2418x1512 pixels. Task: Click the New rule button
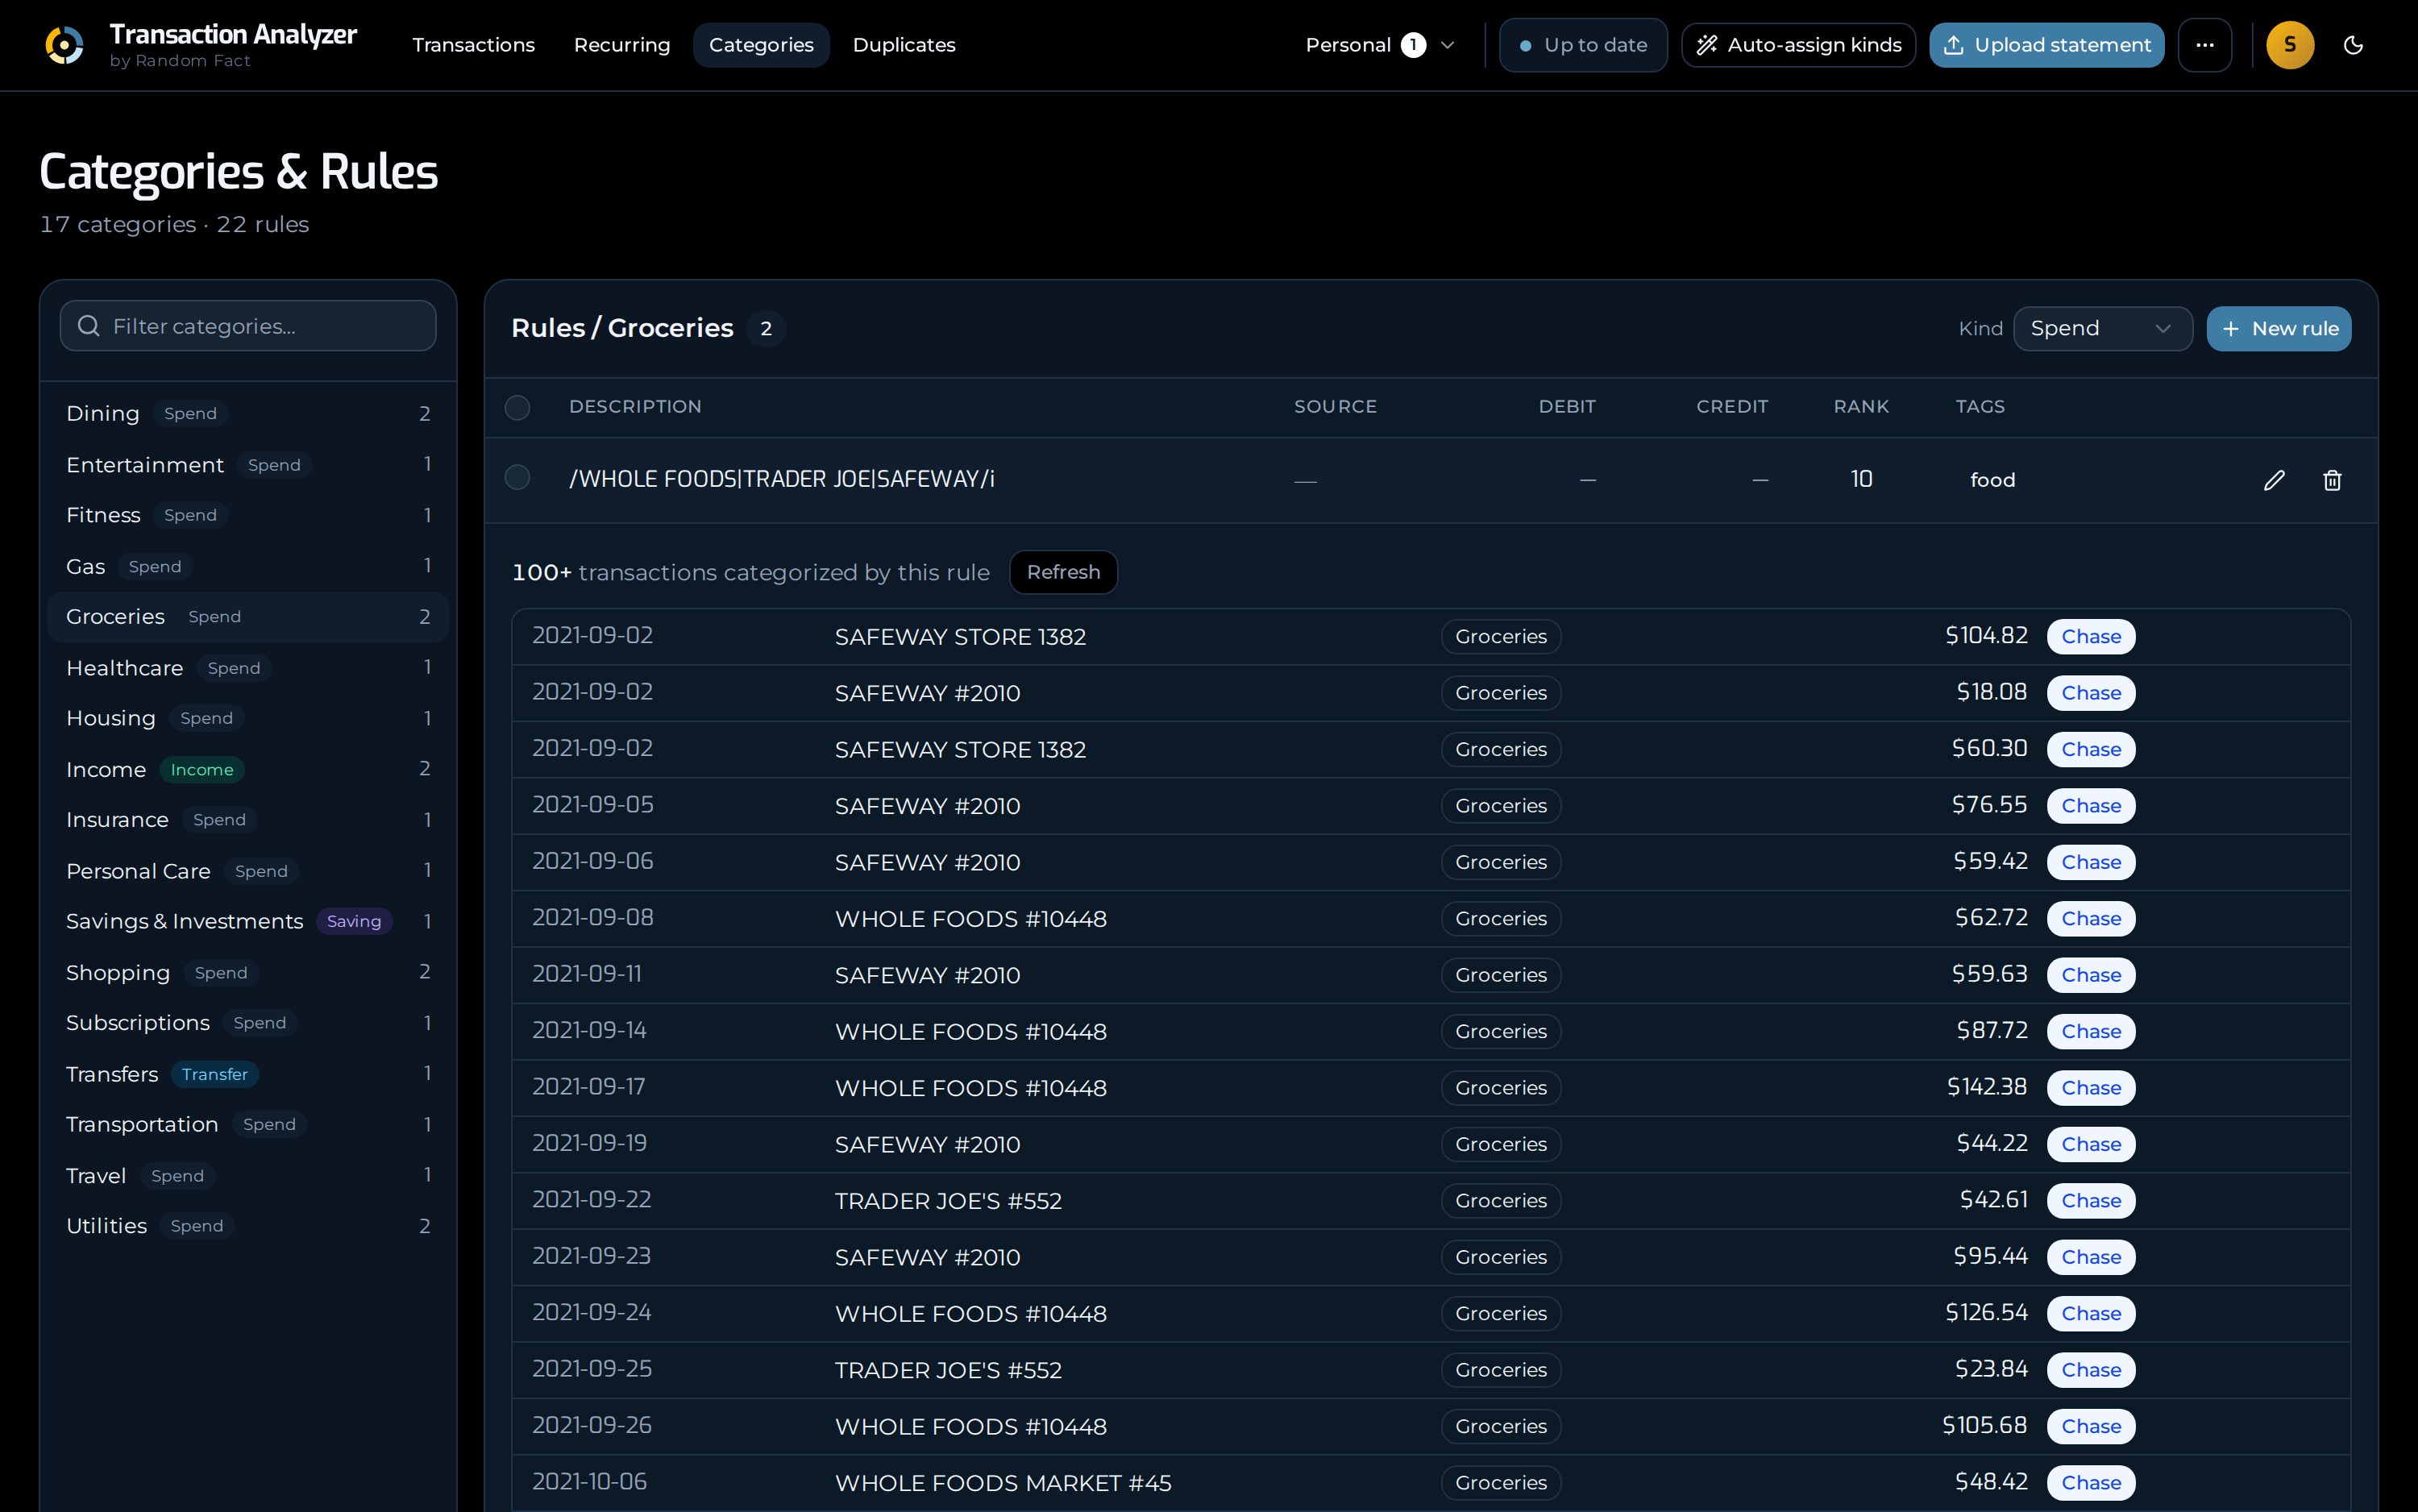pos(2279,329)
